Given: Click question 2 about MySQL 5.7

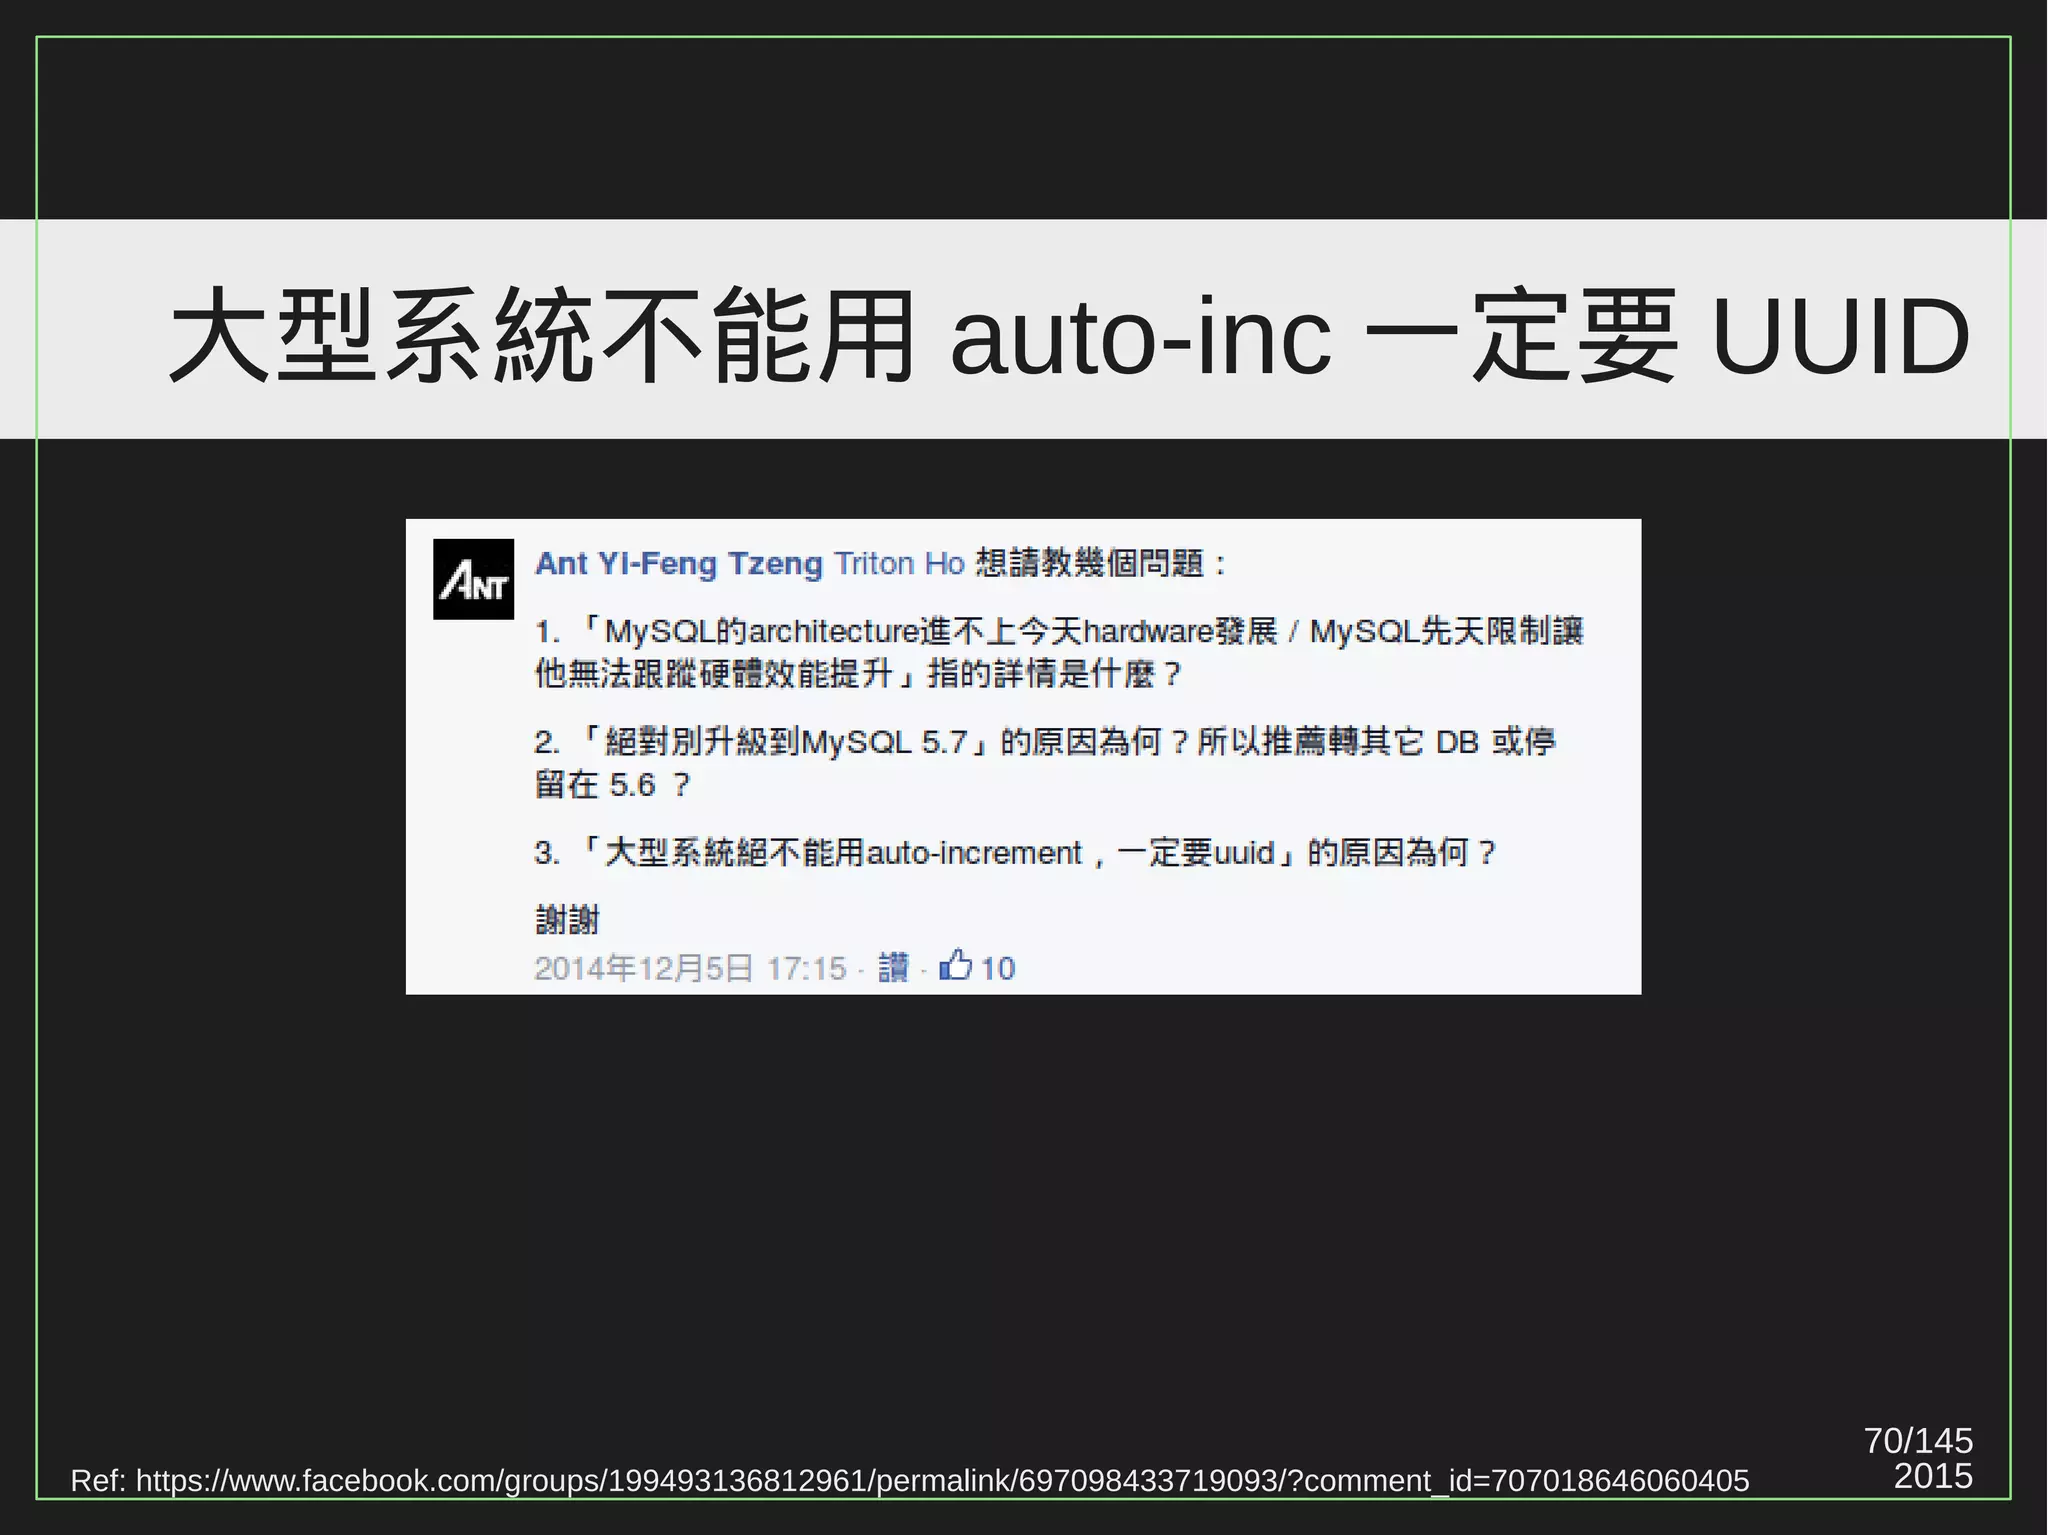Looking at the screenshot, I should click(1045, 763).
